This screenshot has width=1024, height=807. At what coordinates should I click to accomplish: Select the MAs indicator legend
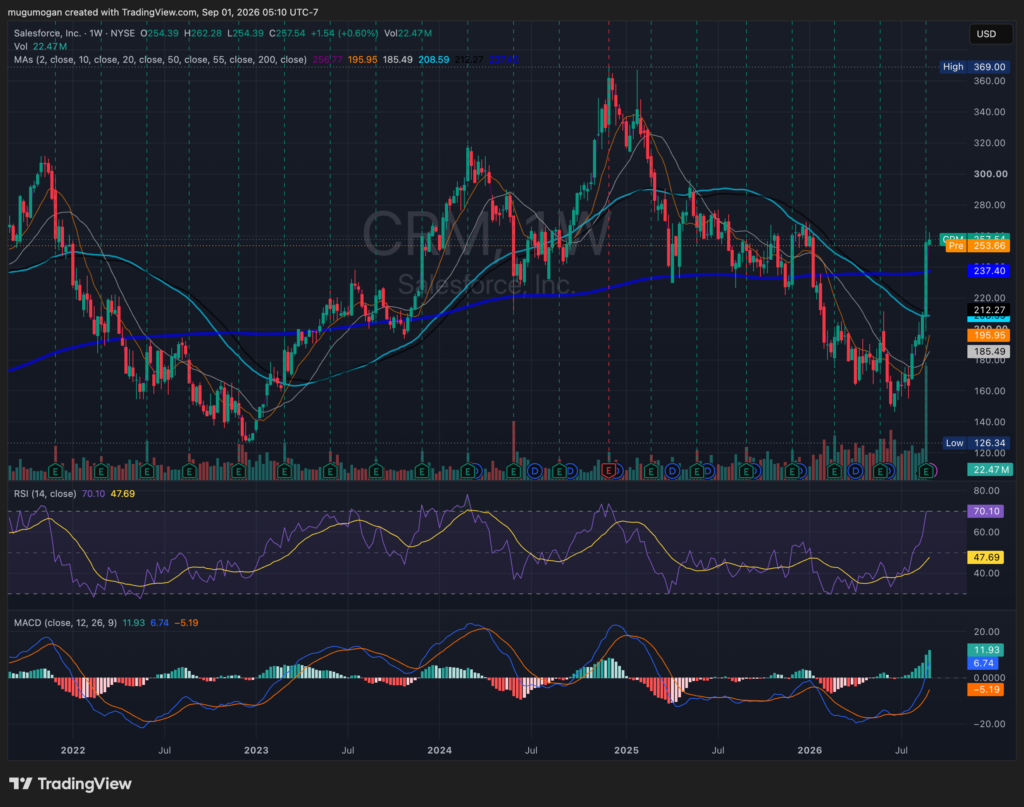160,59
